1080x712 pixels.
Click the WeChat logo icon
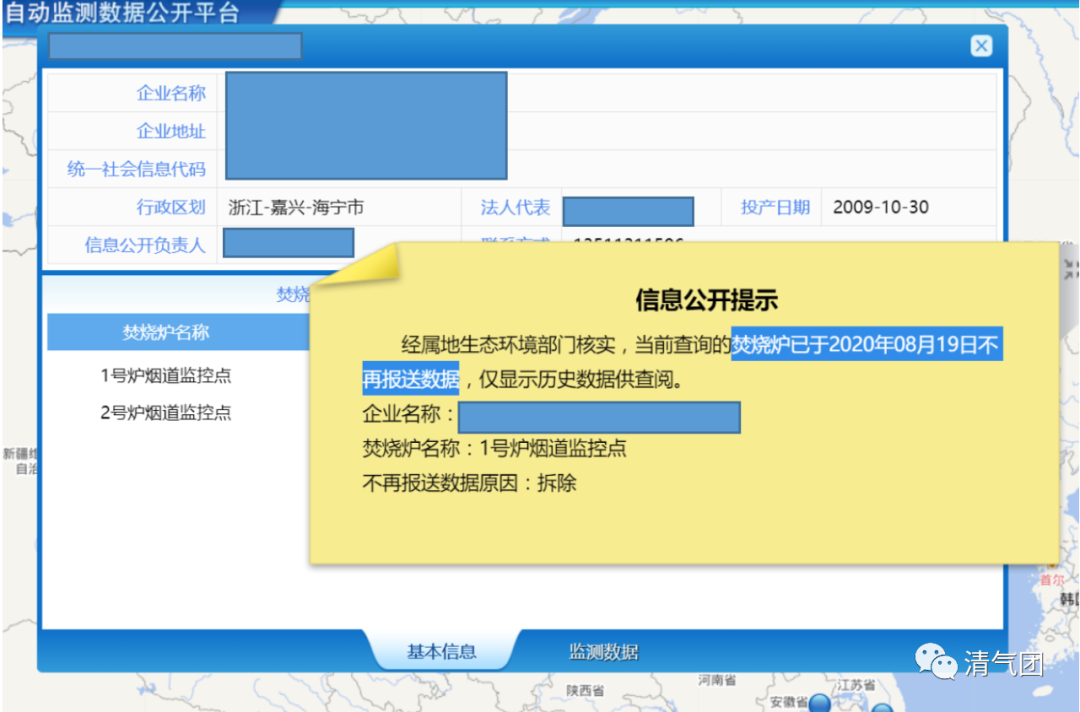pyautogui.click(x=936, y=662)
